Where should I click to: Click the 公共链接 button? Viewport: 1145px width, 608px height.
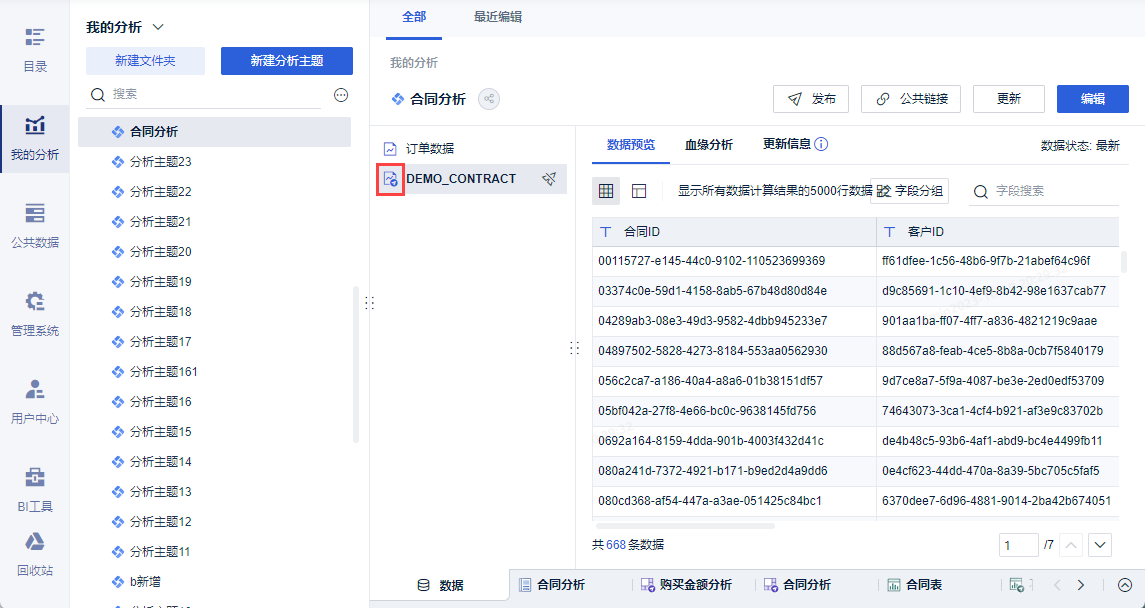pyautogui.click(x=911, y=99)
